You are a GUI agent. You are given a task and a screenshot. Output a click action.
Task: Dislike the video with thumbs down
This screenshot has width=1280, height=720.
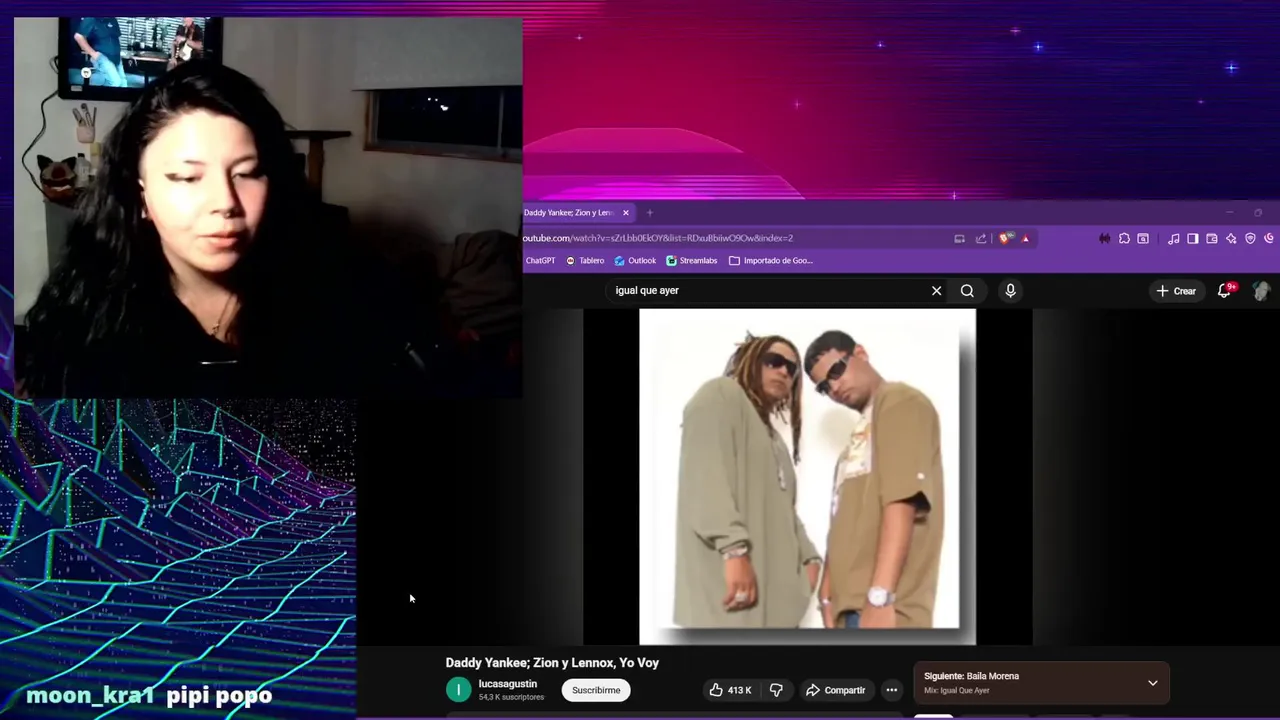pos(776,690)
